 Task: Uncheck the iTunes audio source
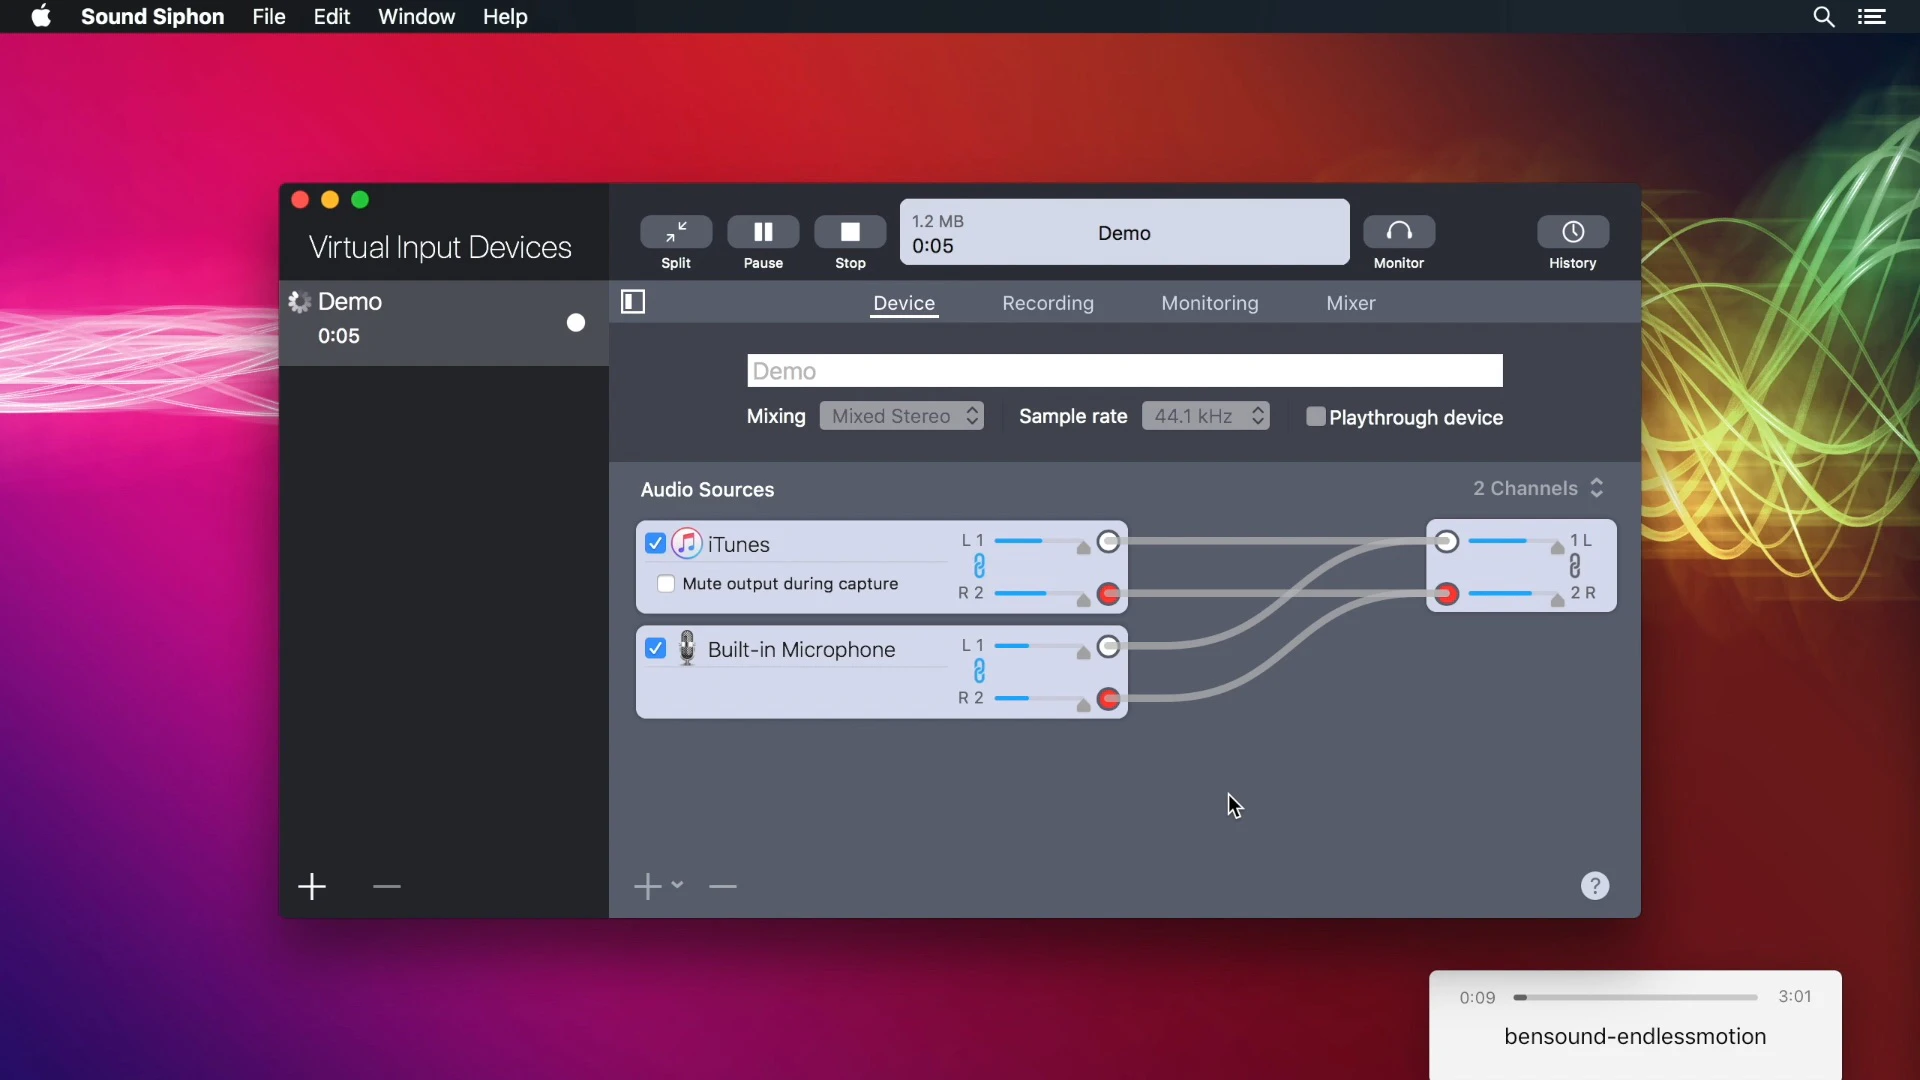pyautogui.click(x=655, y=543)
